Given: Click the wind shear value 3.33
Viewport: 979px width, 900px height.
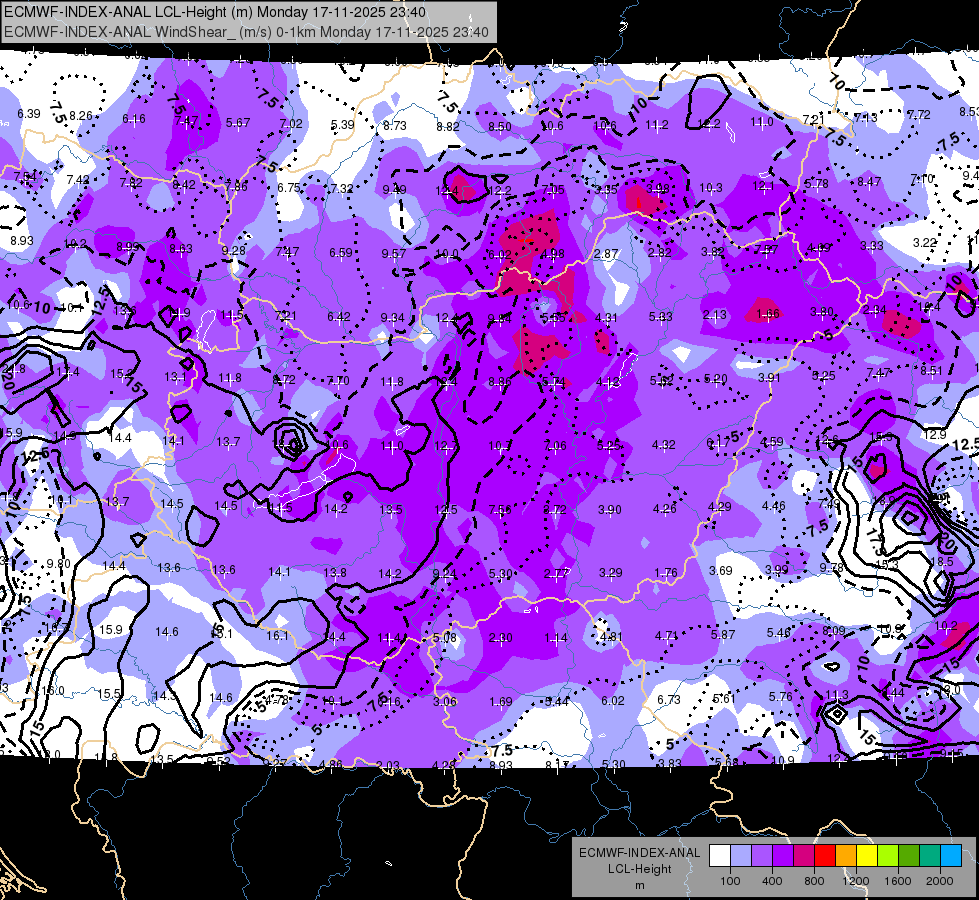Looking at the screenshot, I should 872,246.
